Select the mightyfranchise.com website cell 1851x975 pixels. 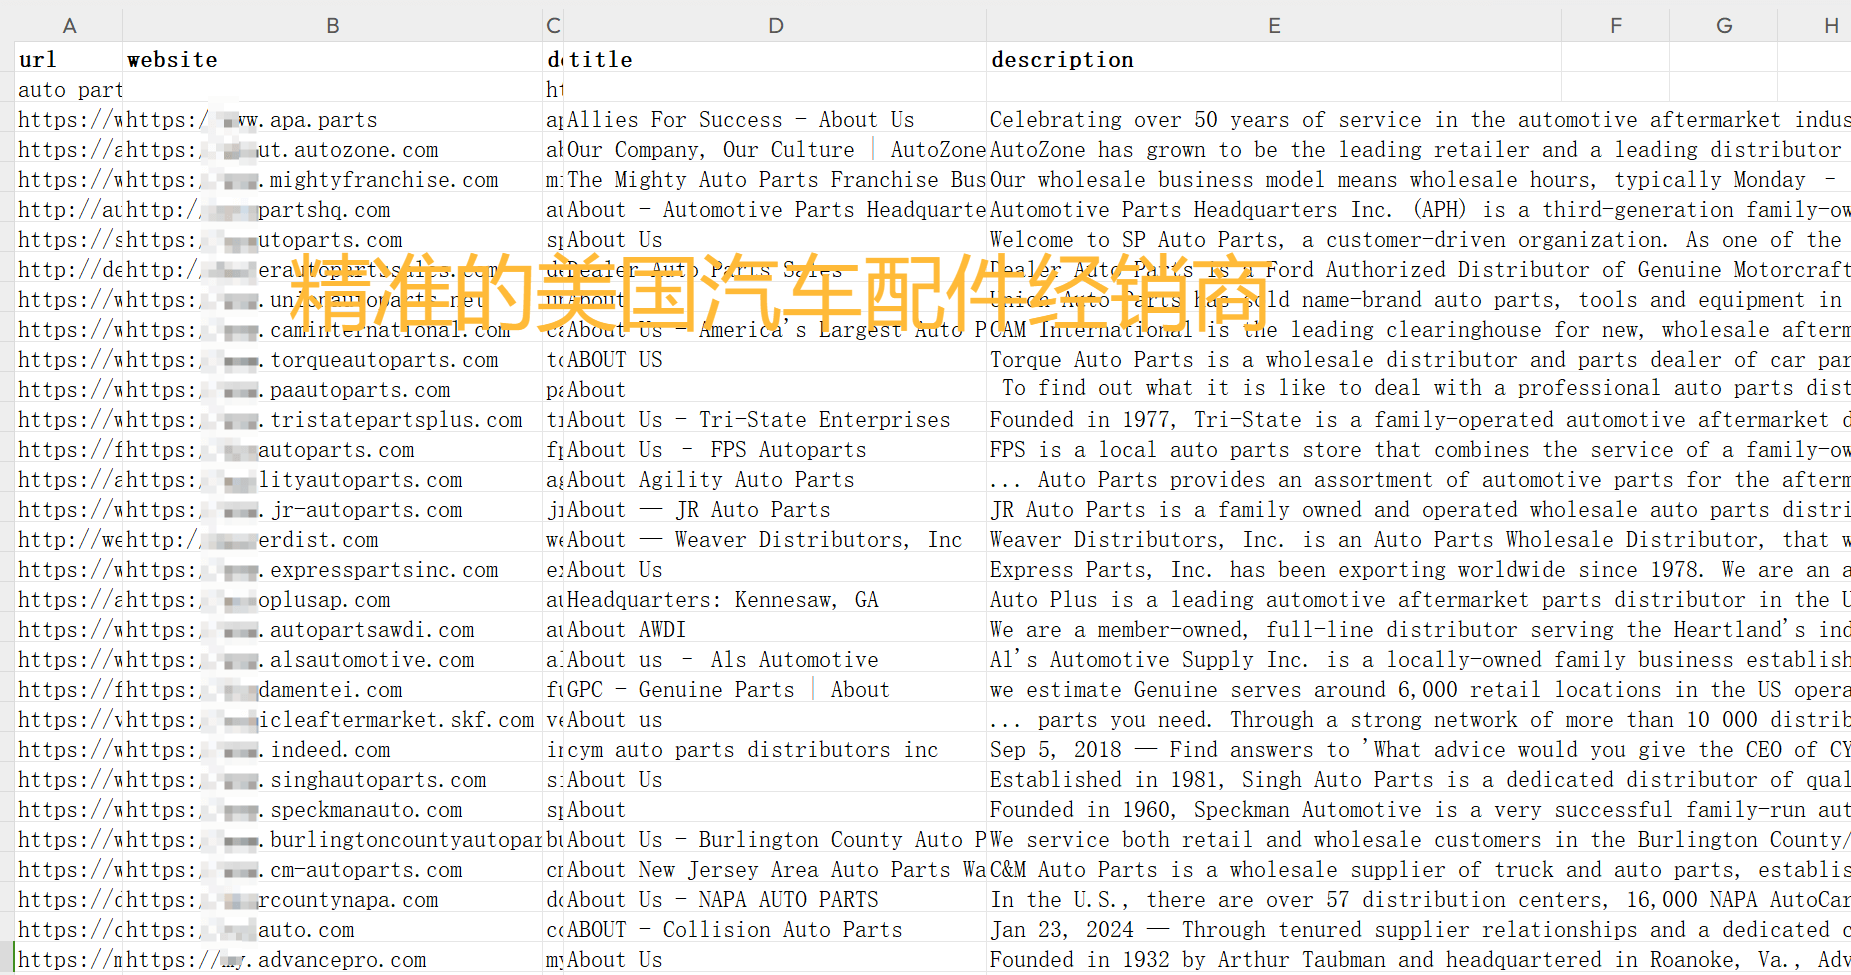click(333, 179)
